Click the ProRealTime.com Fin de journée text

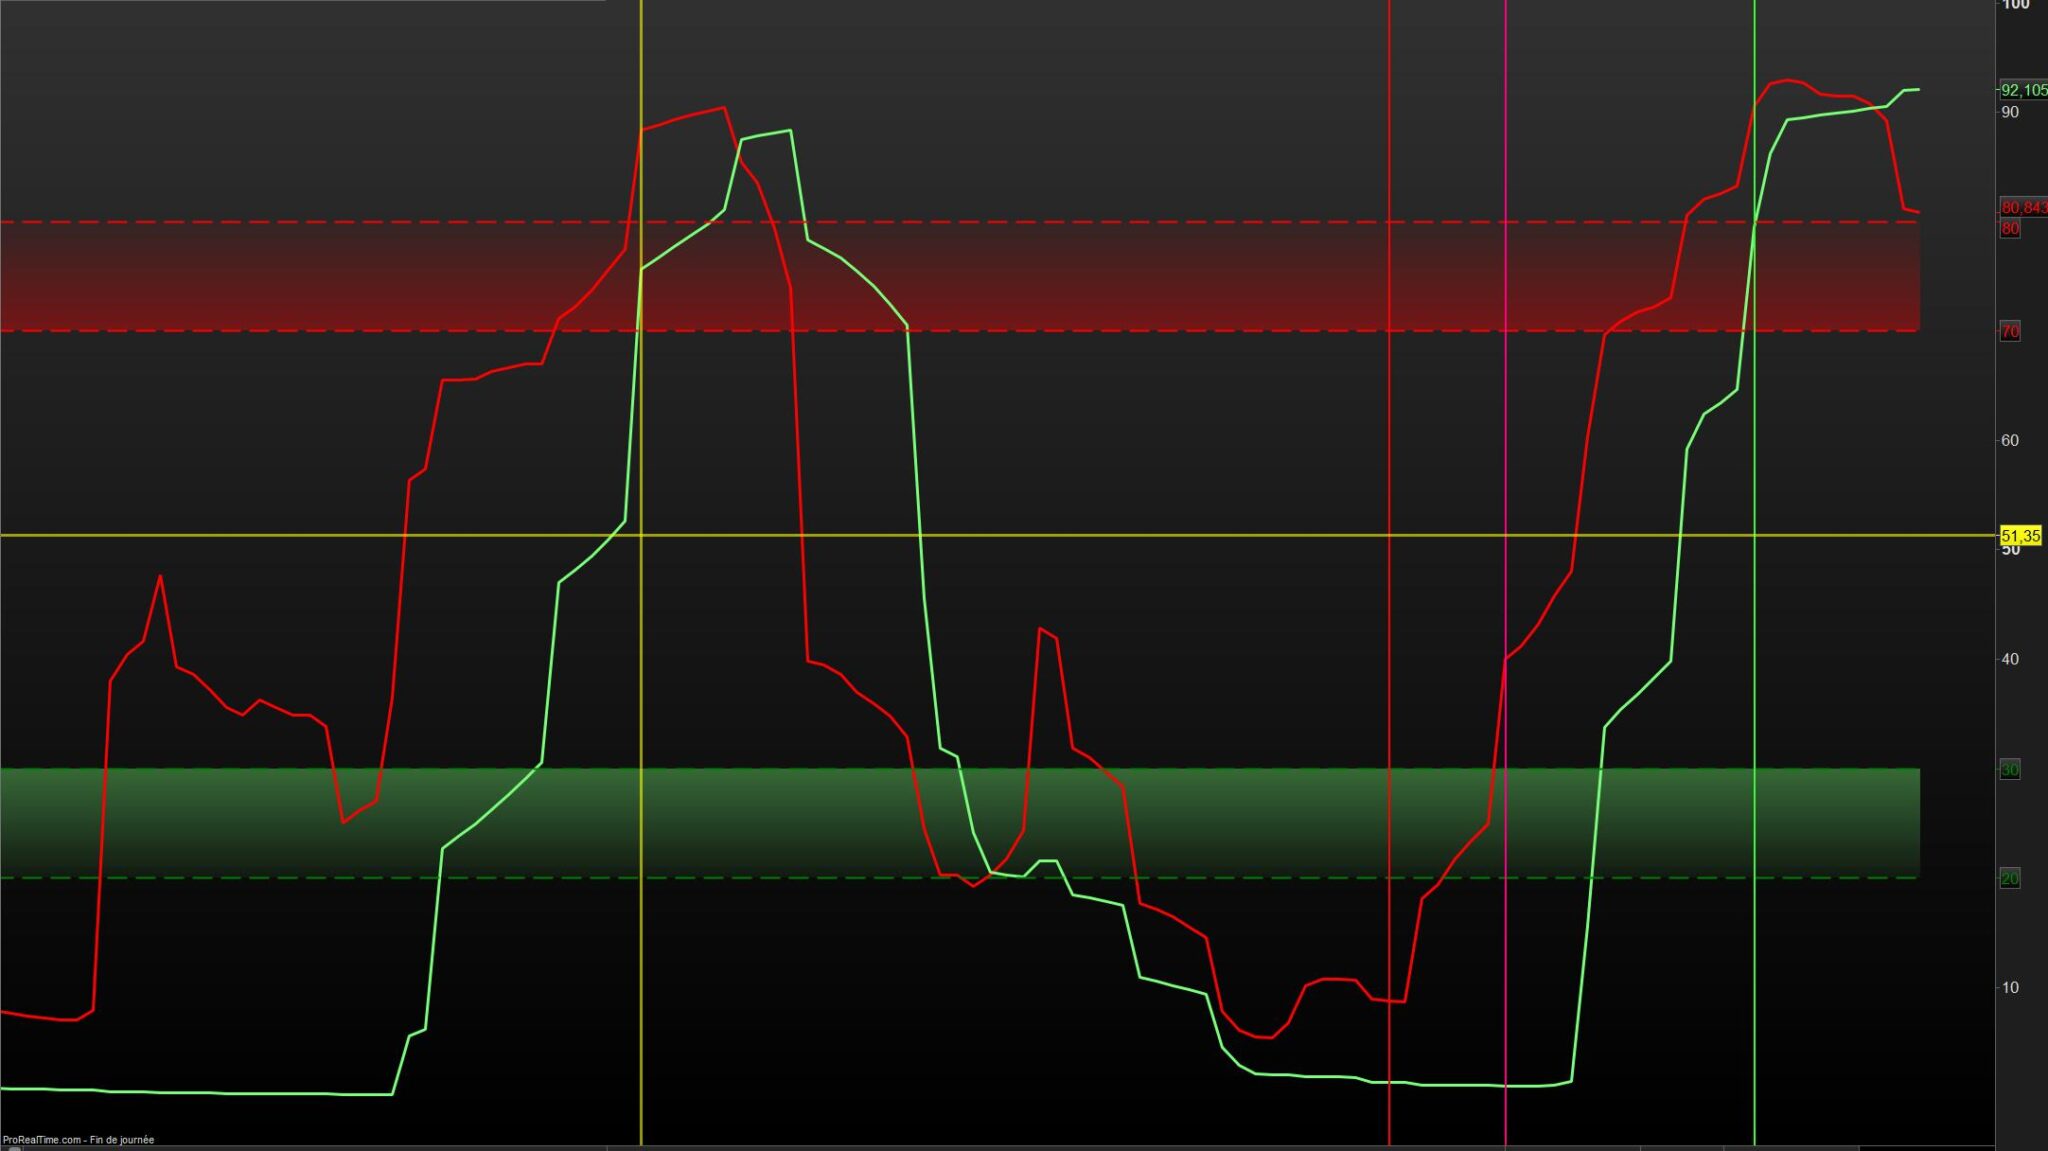pos(78,1139)
